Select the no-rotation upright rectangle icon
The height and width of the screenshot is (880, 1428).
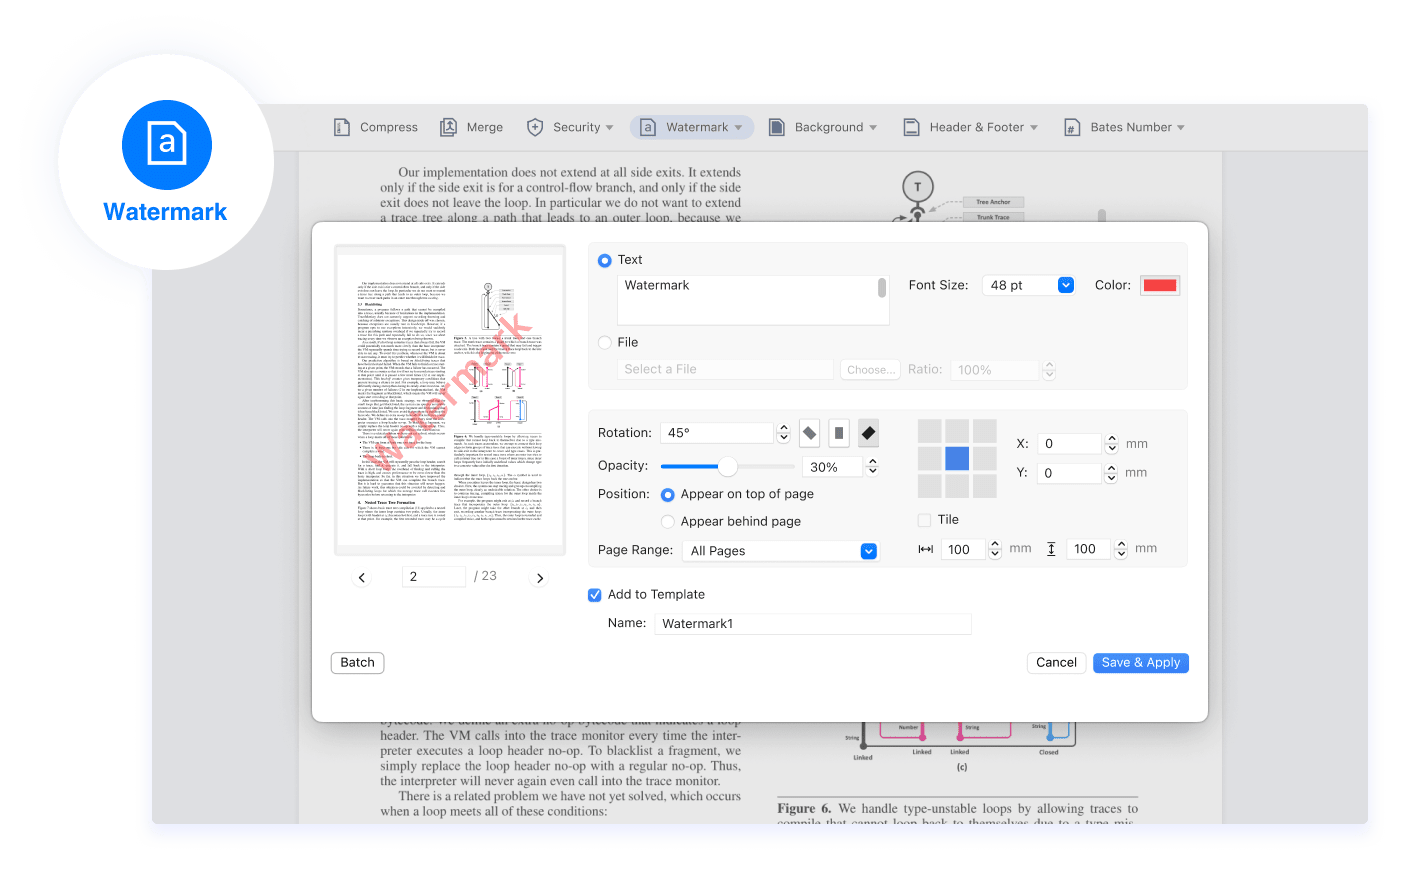839,433
